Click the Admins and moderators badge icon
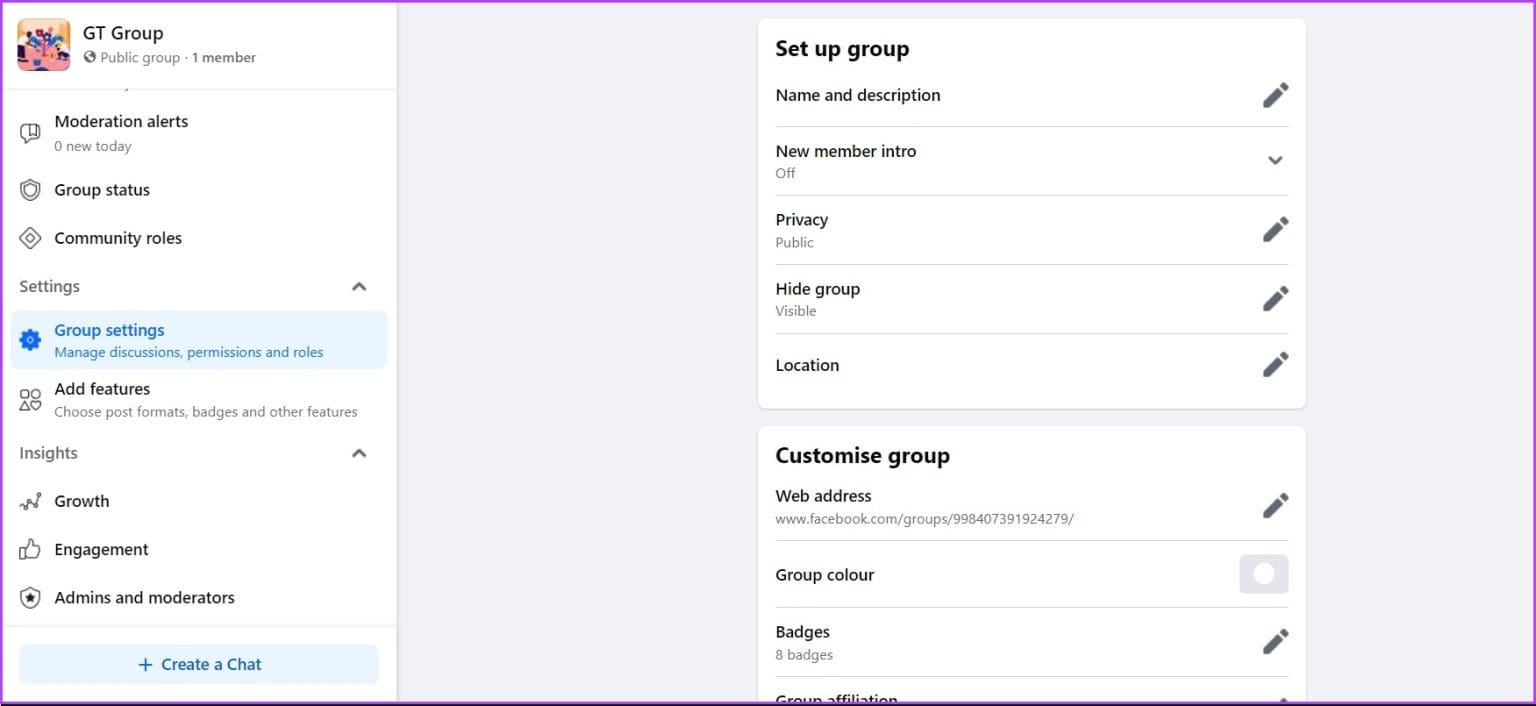Image resolution: width=1536 pixels, height=706 pixels. (x=31, y=597)
